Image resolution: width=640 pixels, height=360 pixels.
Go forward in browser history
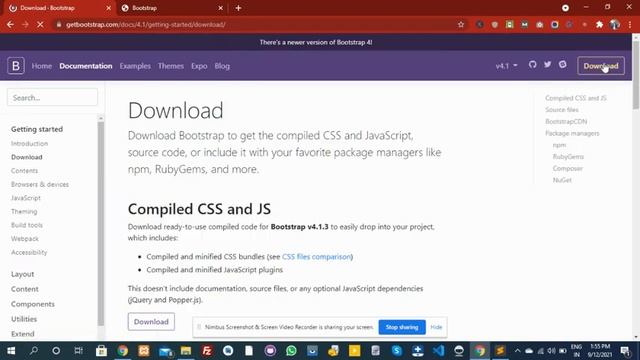click(25, 24)
